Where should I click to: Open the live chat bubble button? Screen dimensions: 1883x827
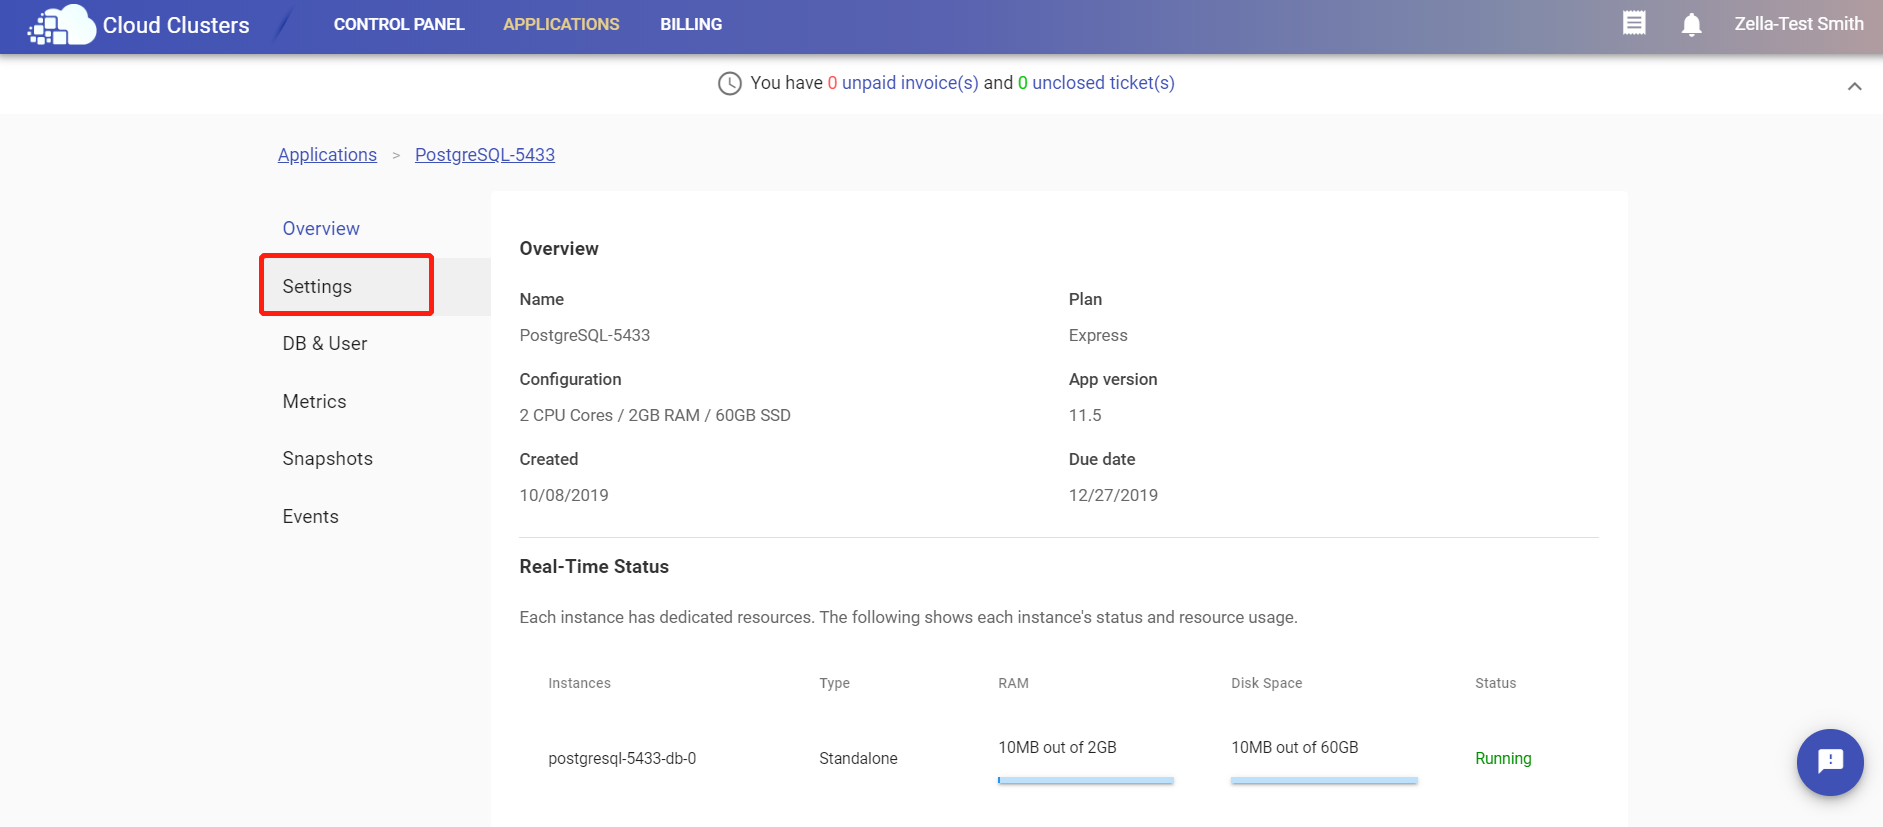[x=1830, y=762]
